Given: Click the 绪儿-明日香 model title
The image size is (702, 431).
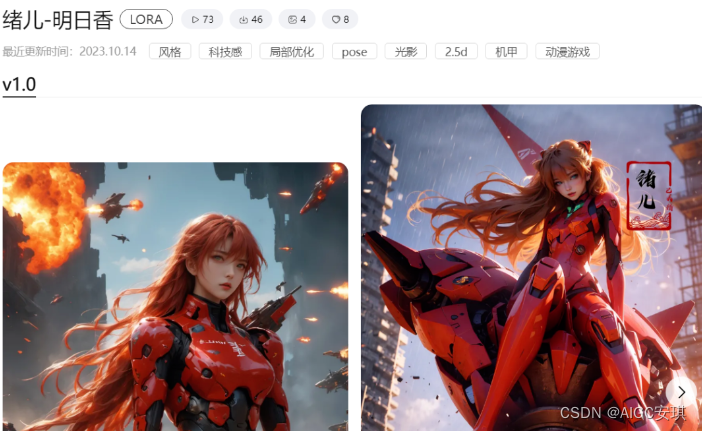Looking at the screenshot, I should [x=58, y=19].
